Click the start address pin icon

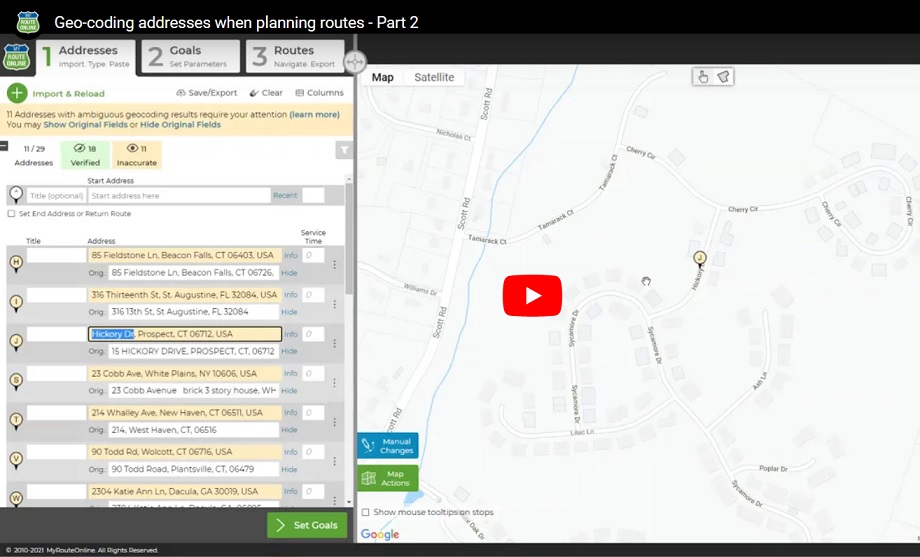point(16,194)
